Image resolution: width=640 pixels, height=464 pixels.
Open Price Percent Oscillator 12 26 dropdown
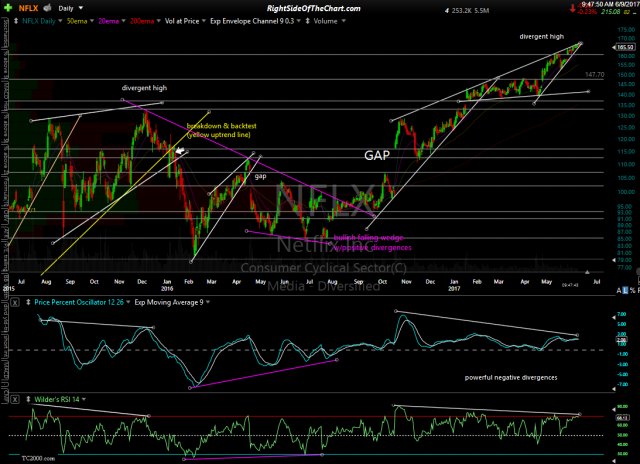point(128,302)
